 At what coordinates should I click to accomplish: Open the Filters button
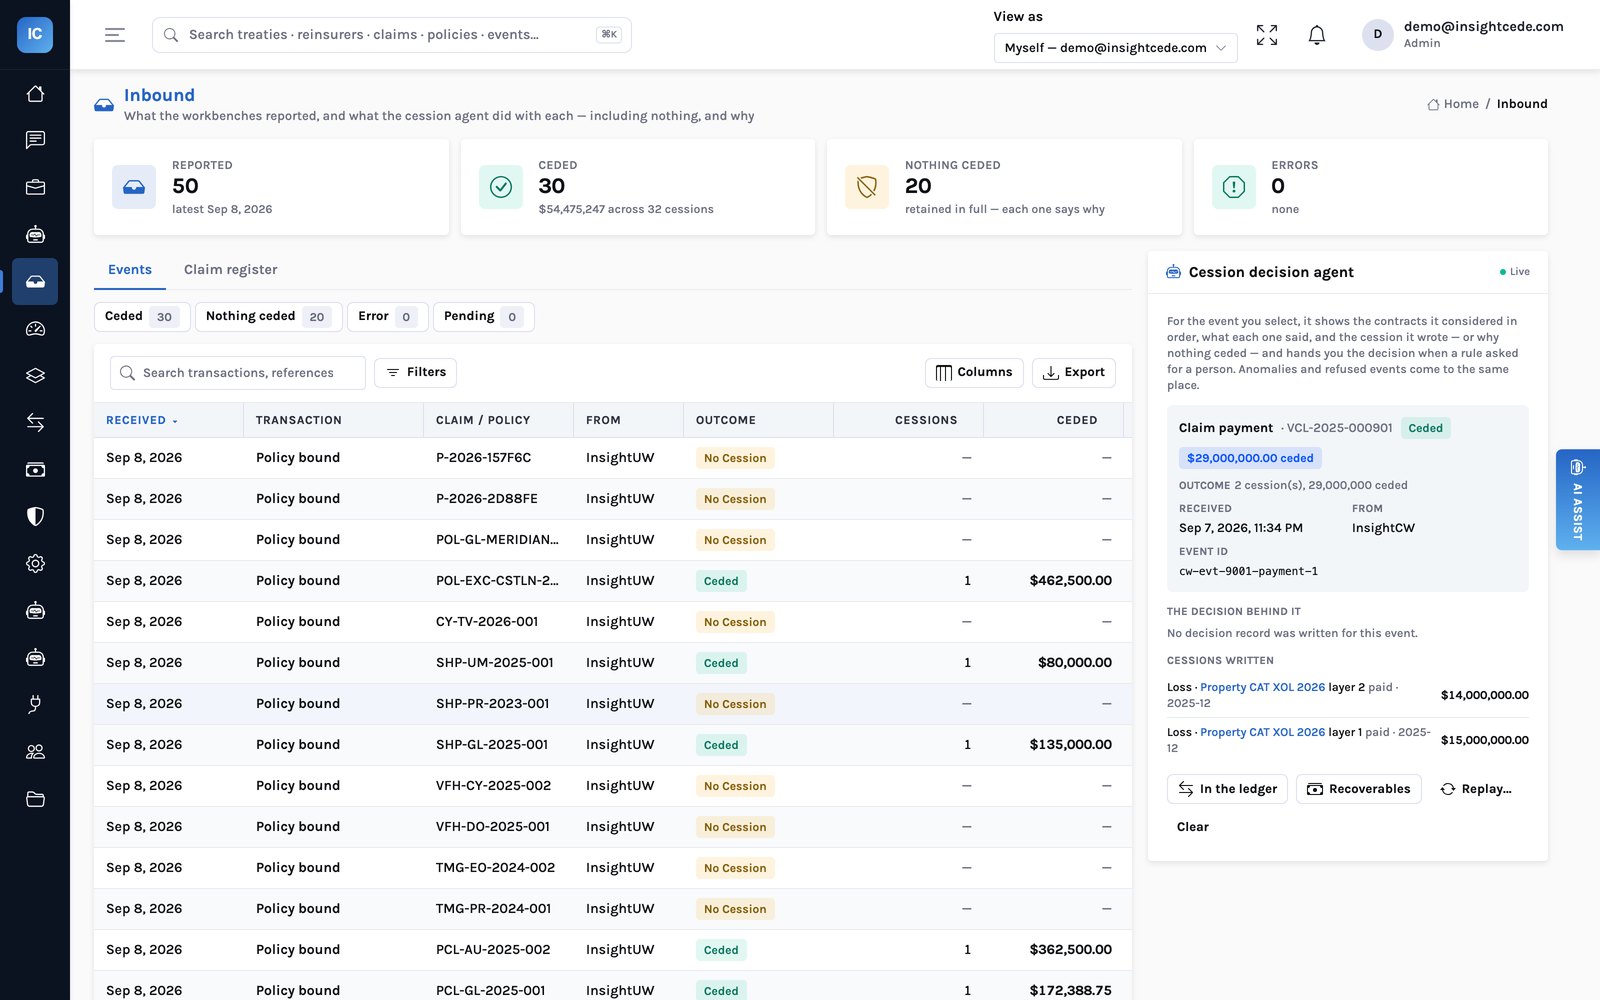click(416, 372)
